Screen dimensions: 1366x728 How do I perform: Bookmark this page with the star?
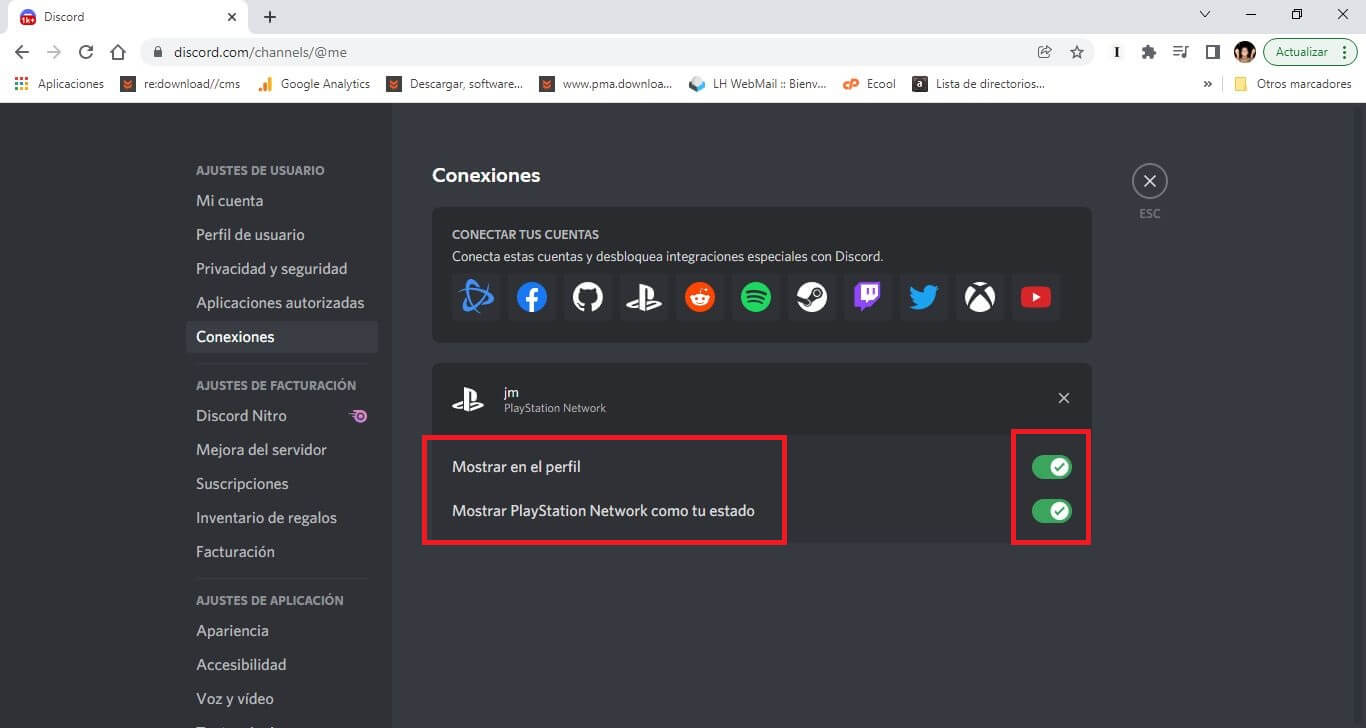tap(1077, 52)
